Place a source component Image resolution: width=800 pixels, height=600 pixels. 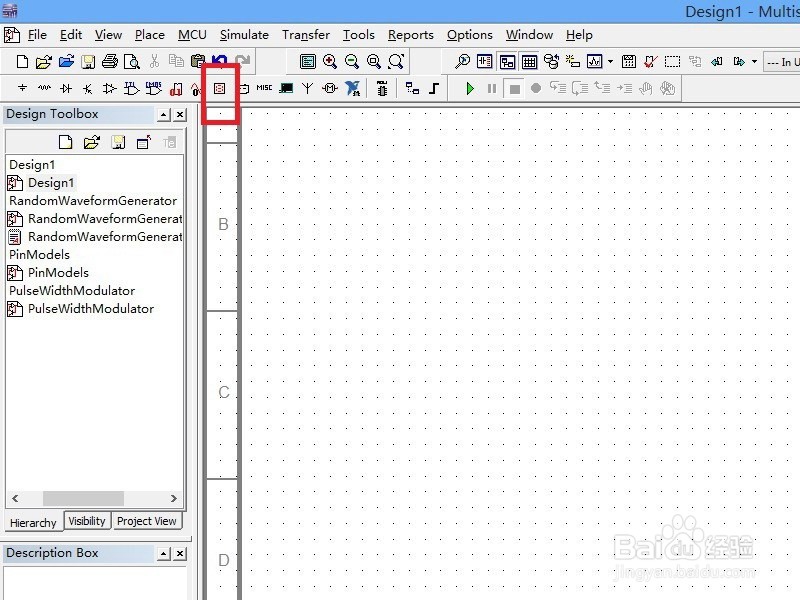[22, 88]
